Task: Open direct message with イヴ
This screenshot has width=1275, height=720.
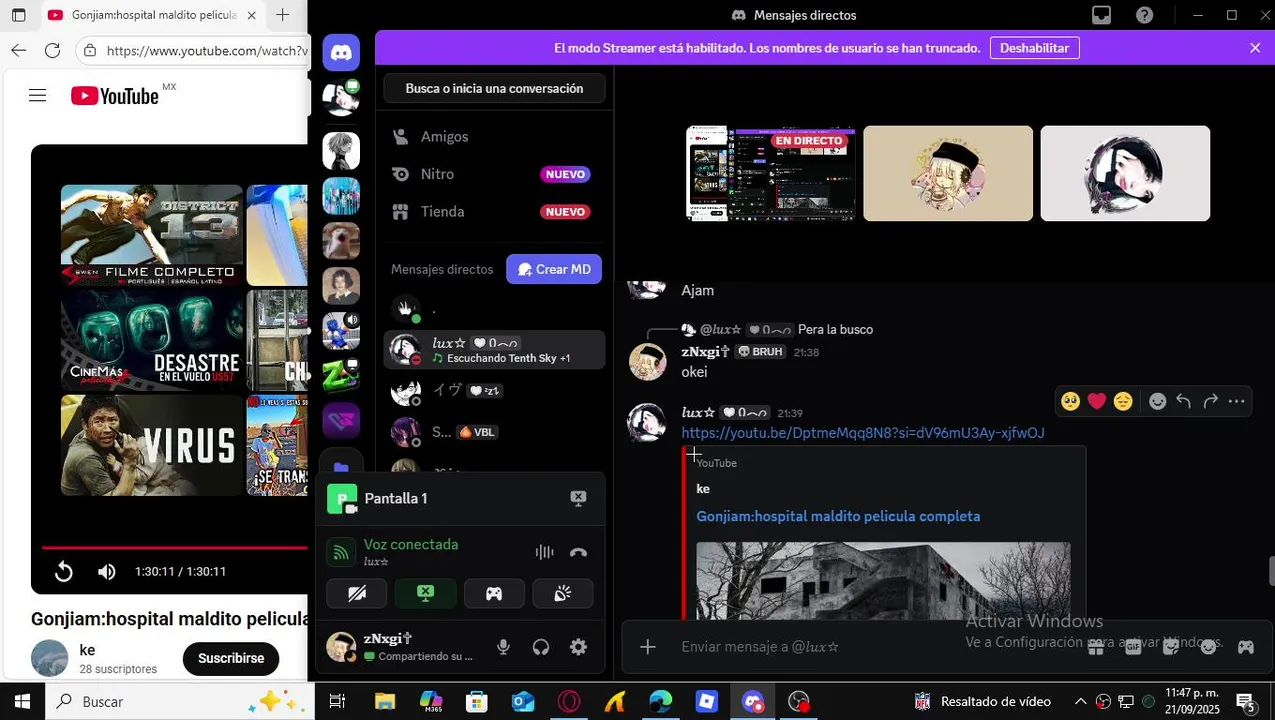Action: point(494,391)
